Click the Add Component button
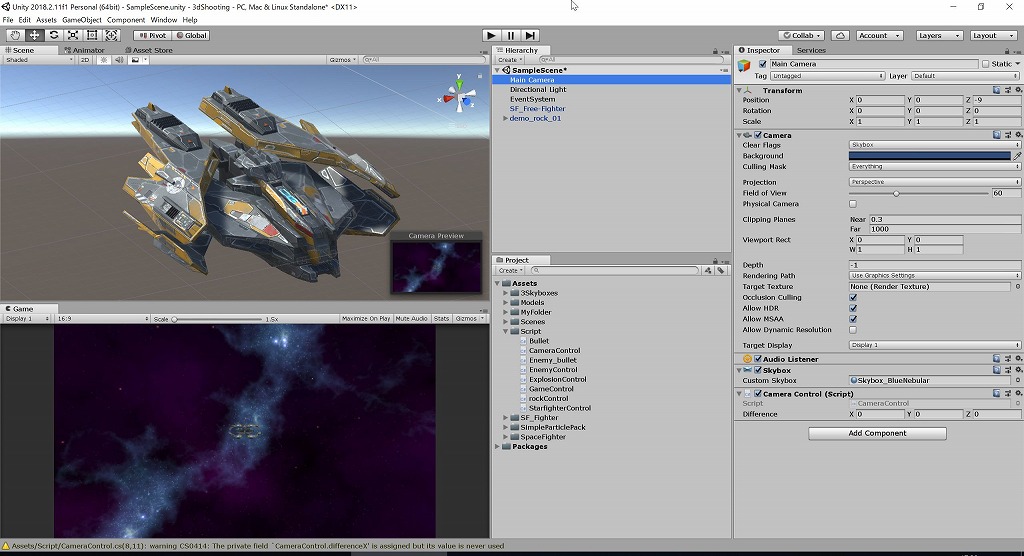Image resolution: width=1024 pixels, height=556 pixels. click(x=877, y=433)
